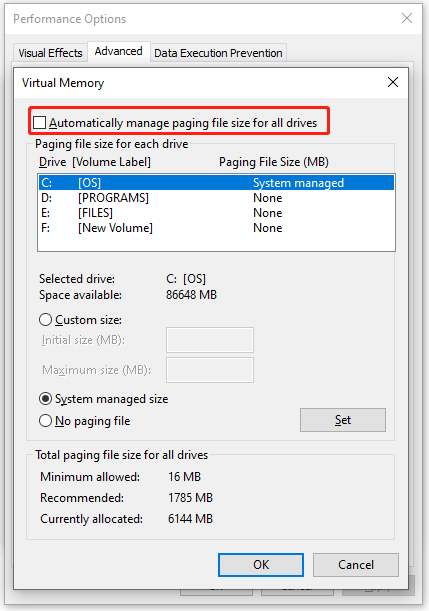Open the Data Execution Prevention tab
This screenshot has height=611, width=429.
coord(218,53)
